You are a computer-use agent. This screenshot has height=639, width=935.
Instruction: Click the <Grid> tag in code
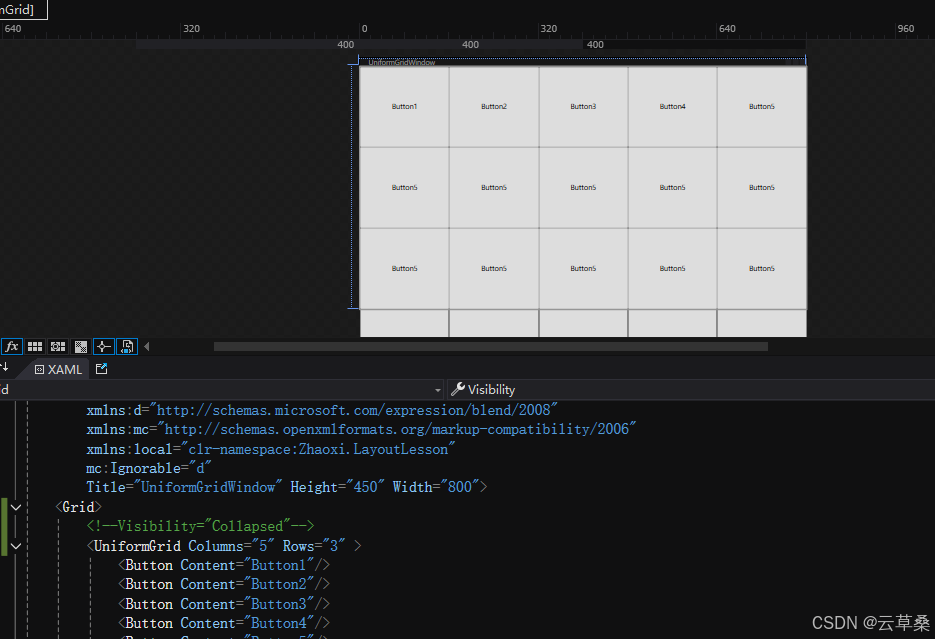pos(78,507)
